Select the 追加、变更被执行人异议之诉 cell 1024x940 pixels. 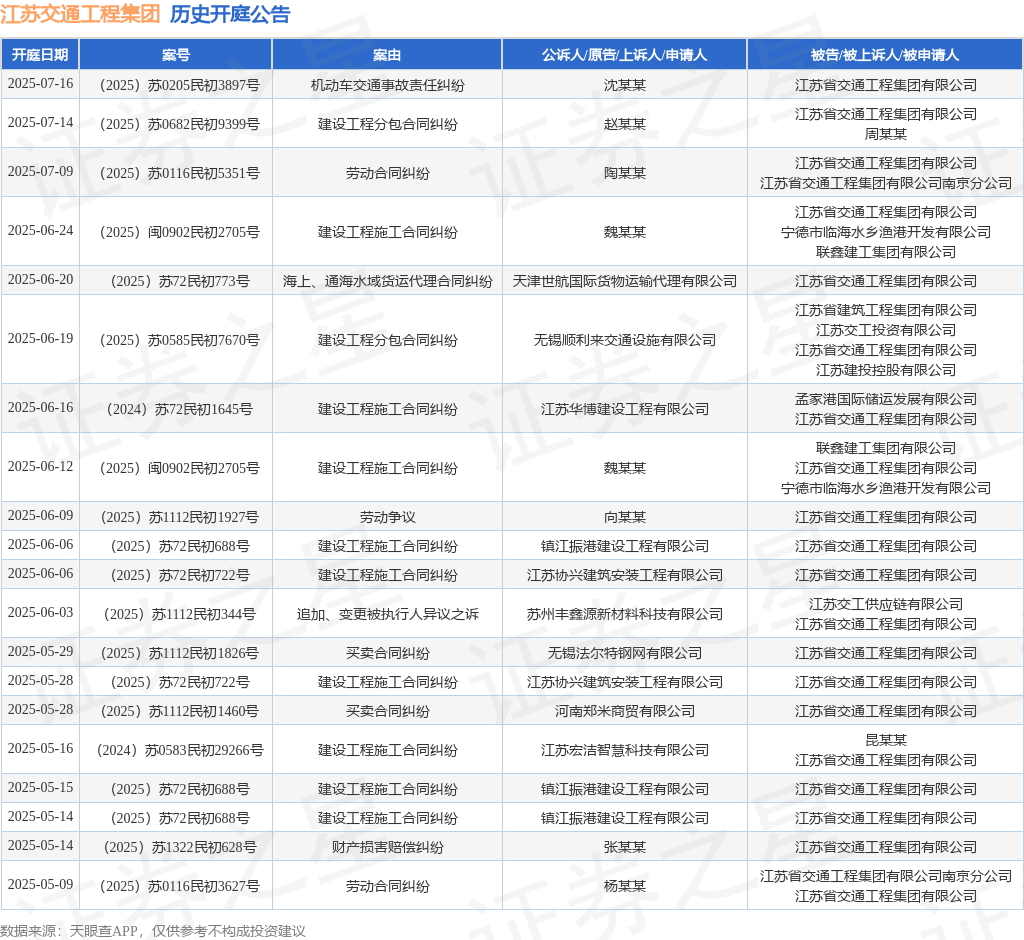pyautogui.click(x=387, y=614)
